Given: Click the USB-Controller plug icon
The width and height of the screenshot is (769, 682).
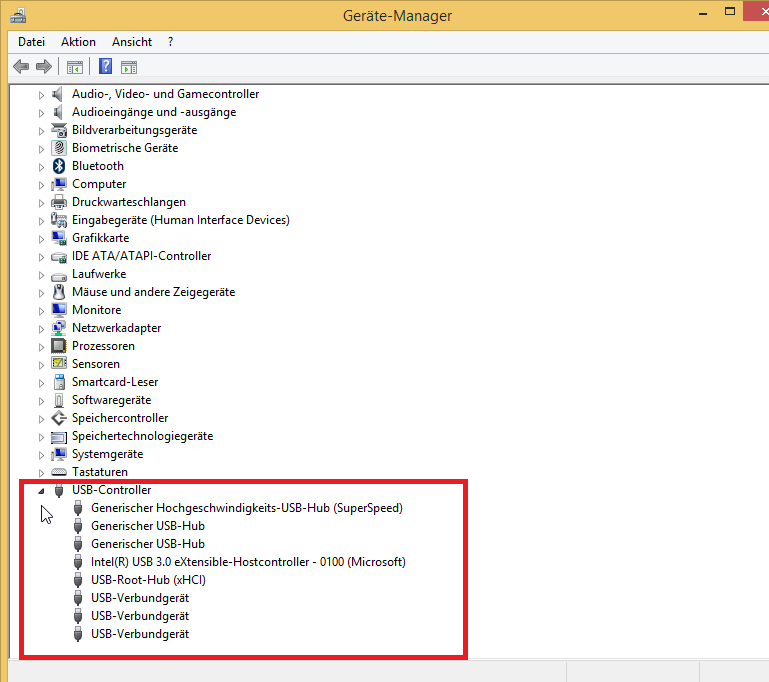Looking at the screenshot, I should (59, 490).
